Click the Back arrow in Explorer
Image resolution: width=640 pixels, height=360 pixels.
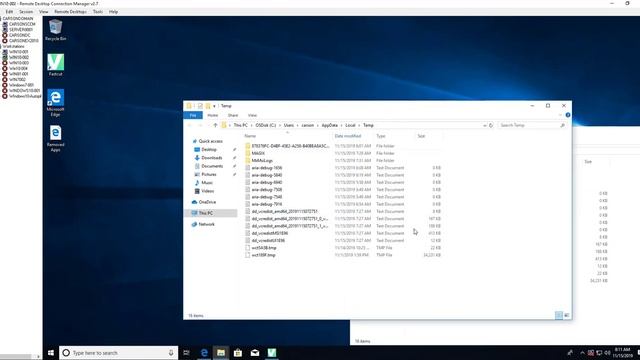[189, 125]
